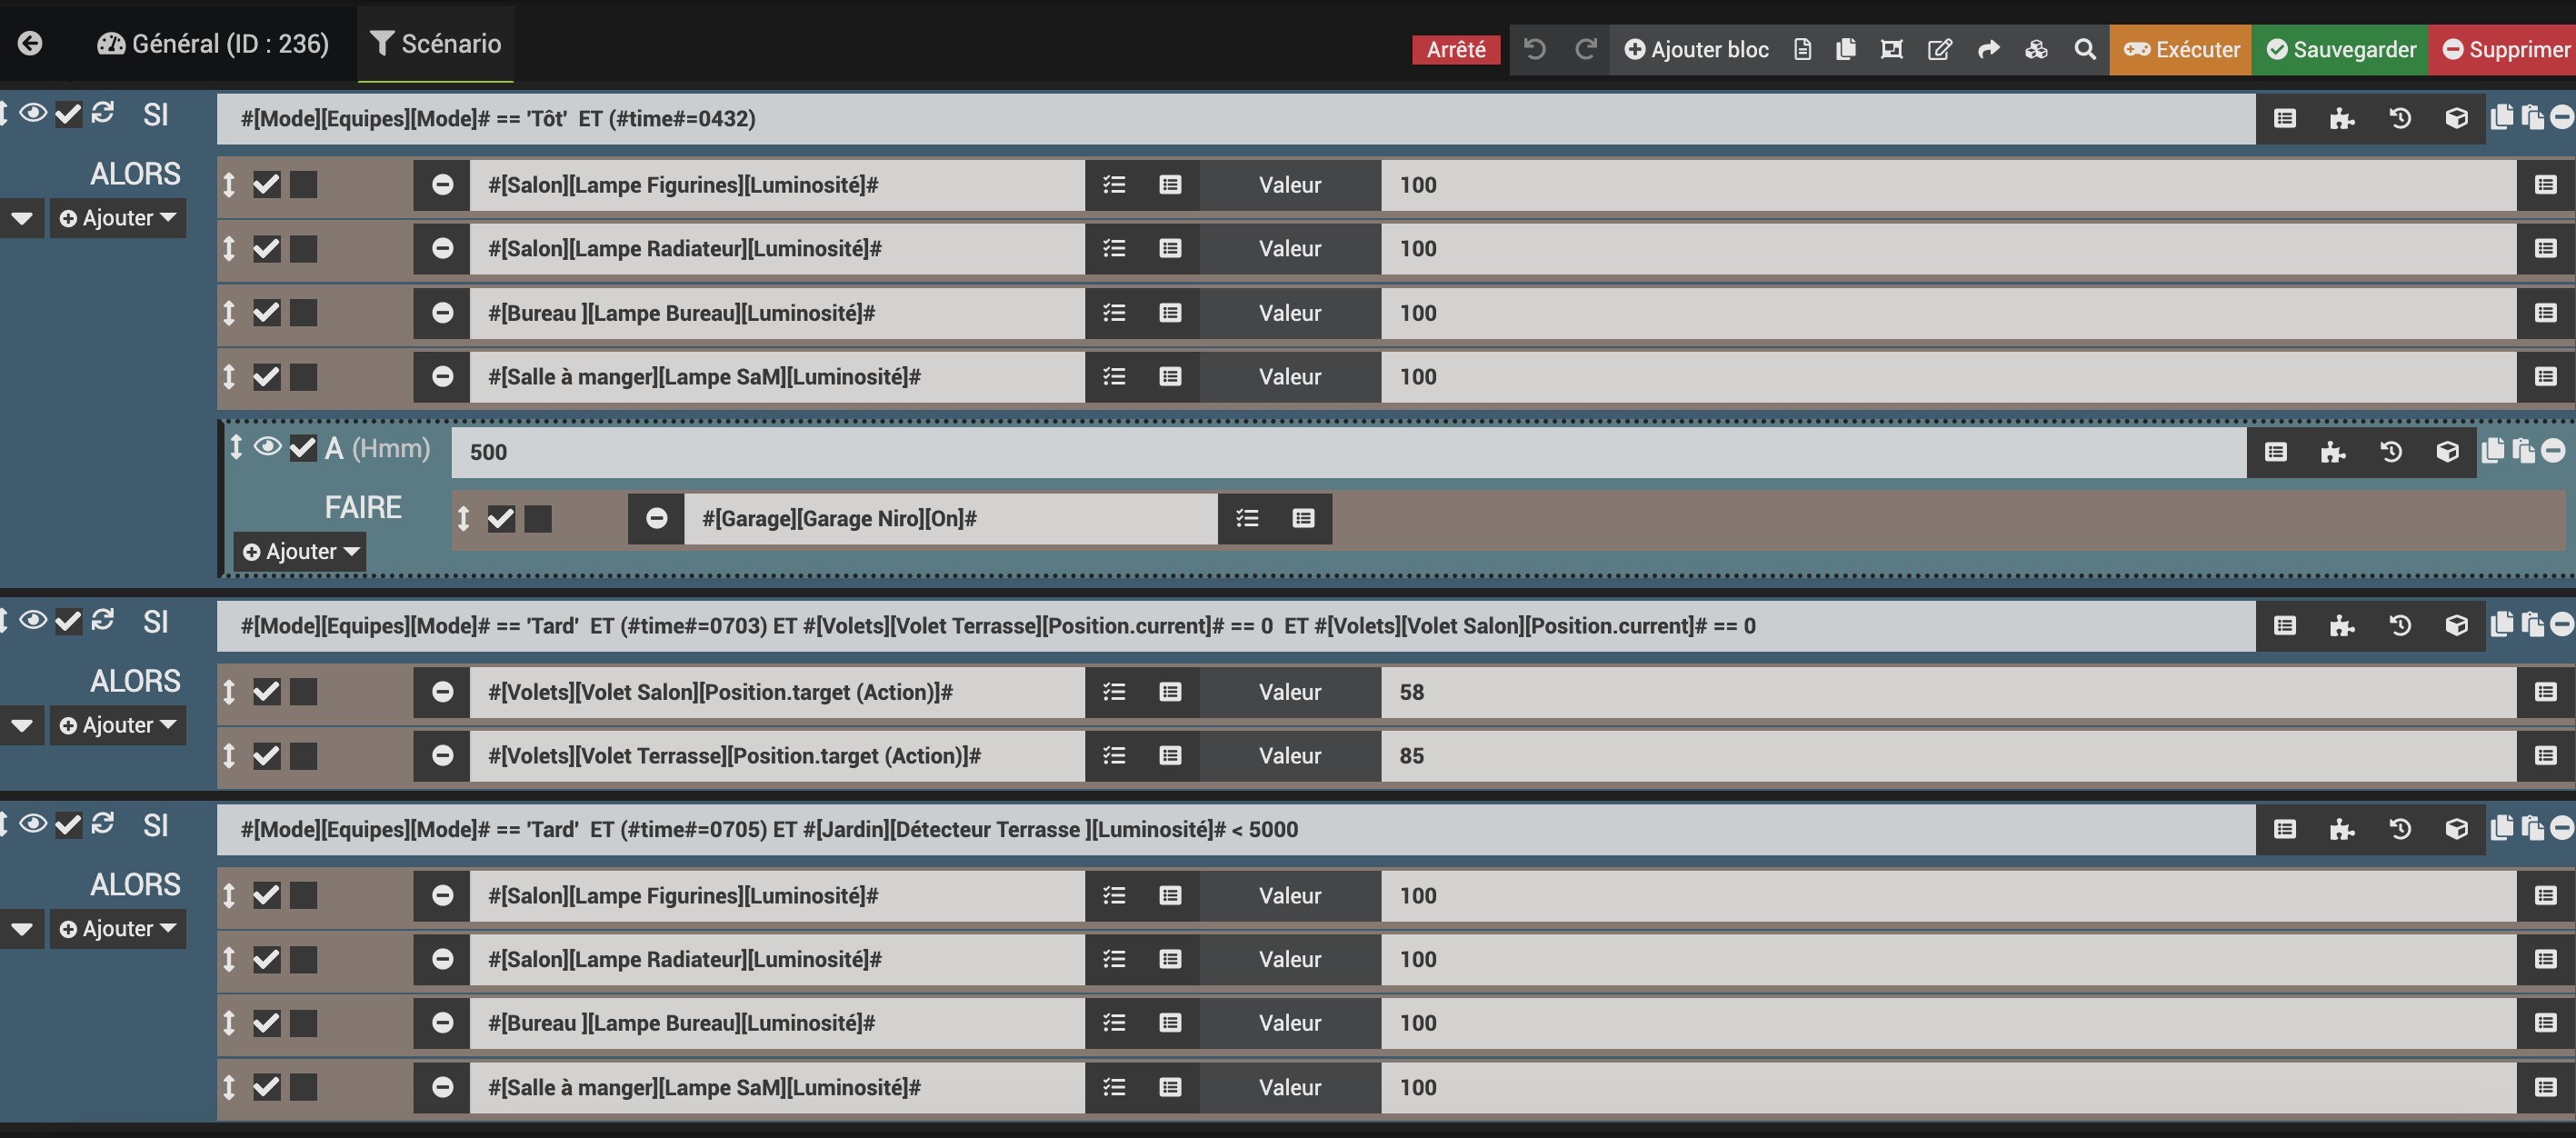
Task: Toggle the eye icon of the A (Hmm) block
Action: pos(267,447)
